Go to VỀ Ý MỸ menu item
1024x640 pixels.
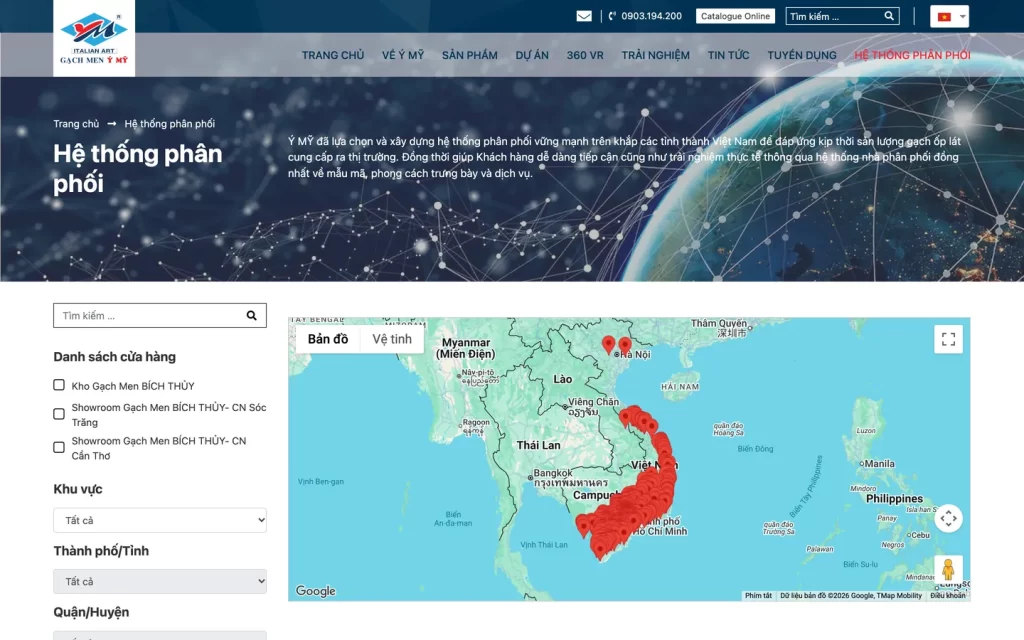point(403,56)
